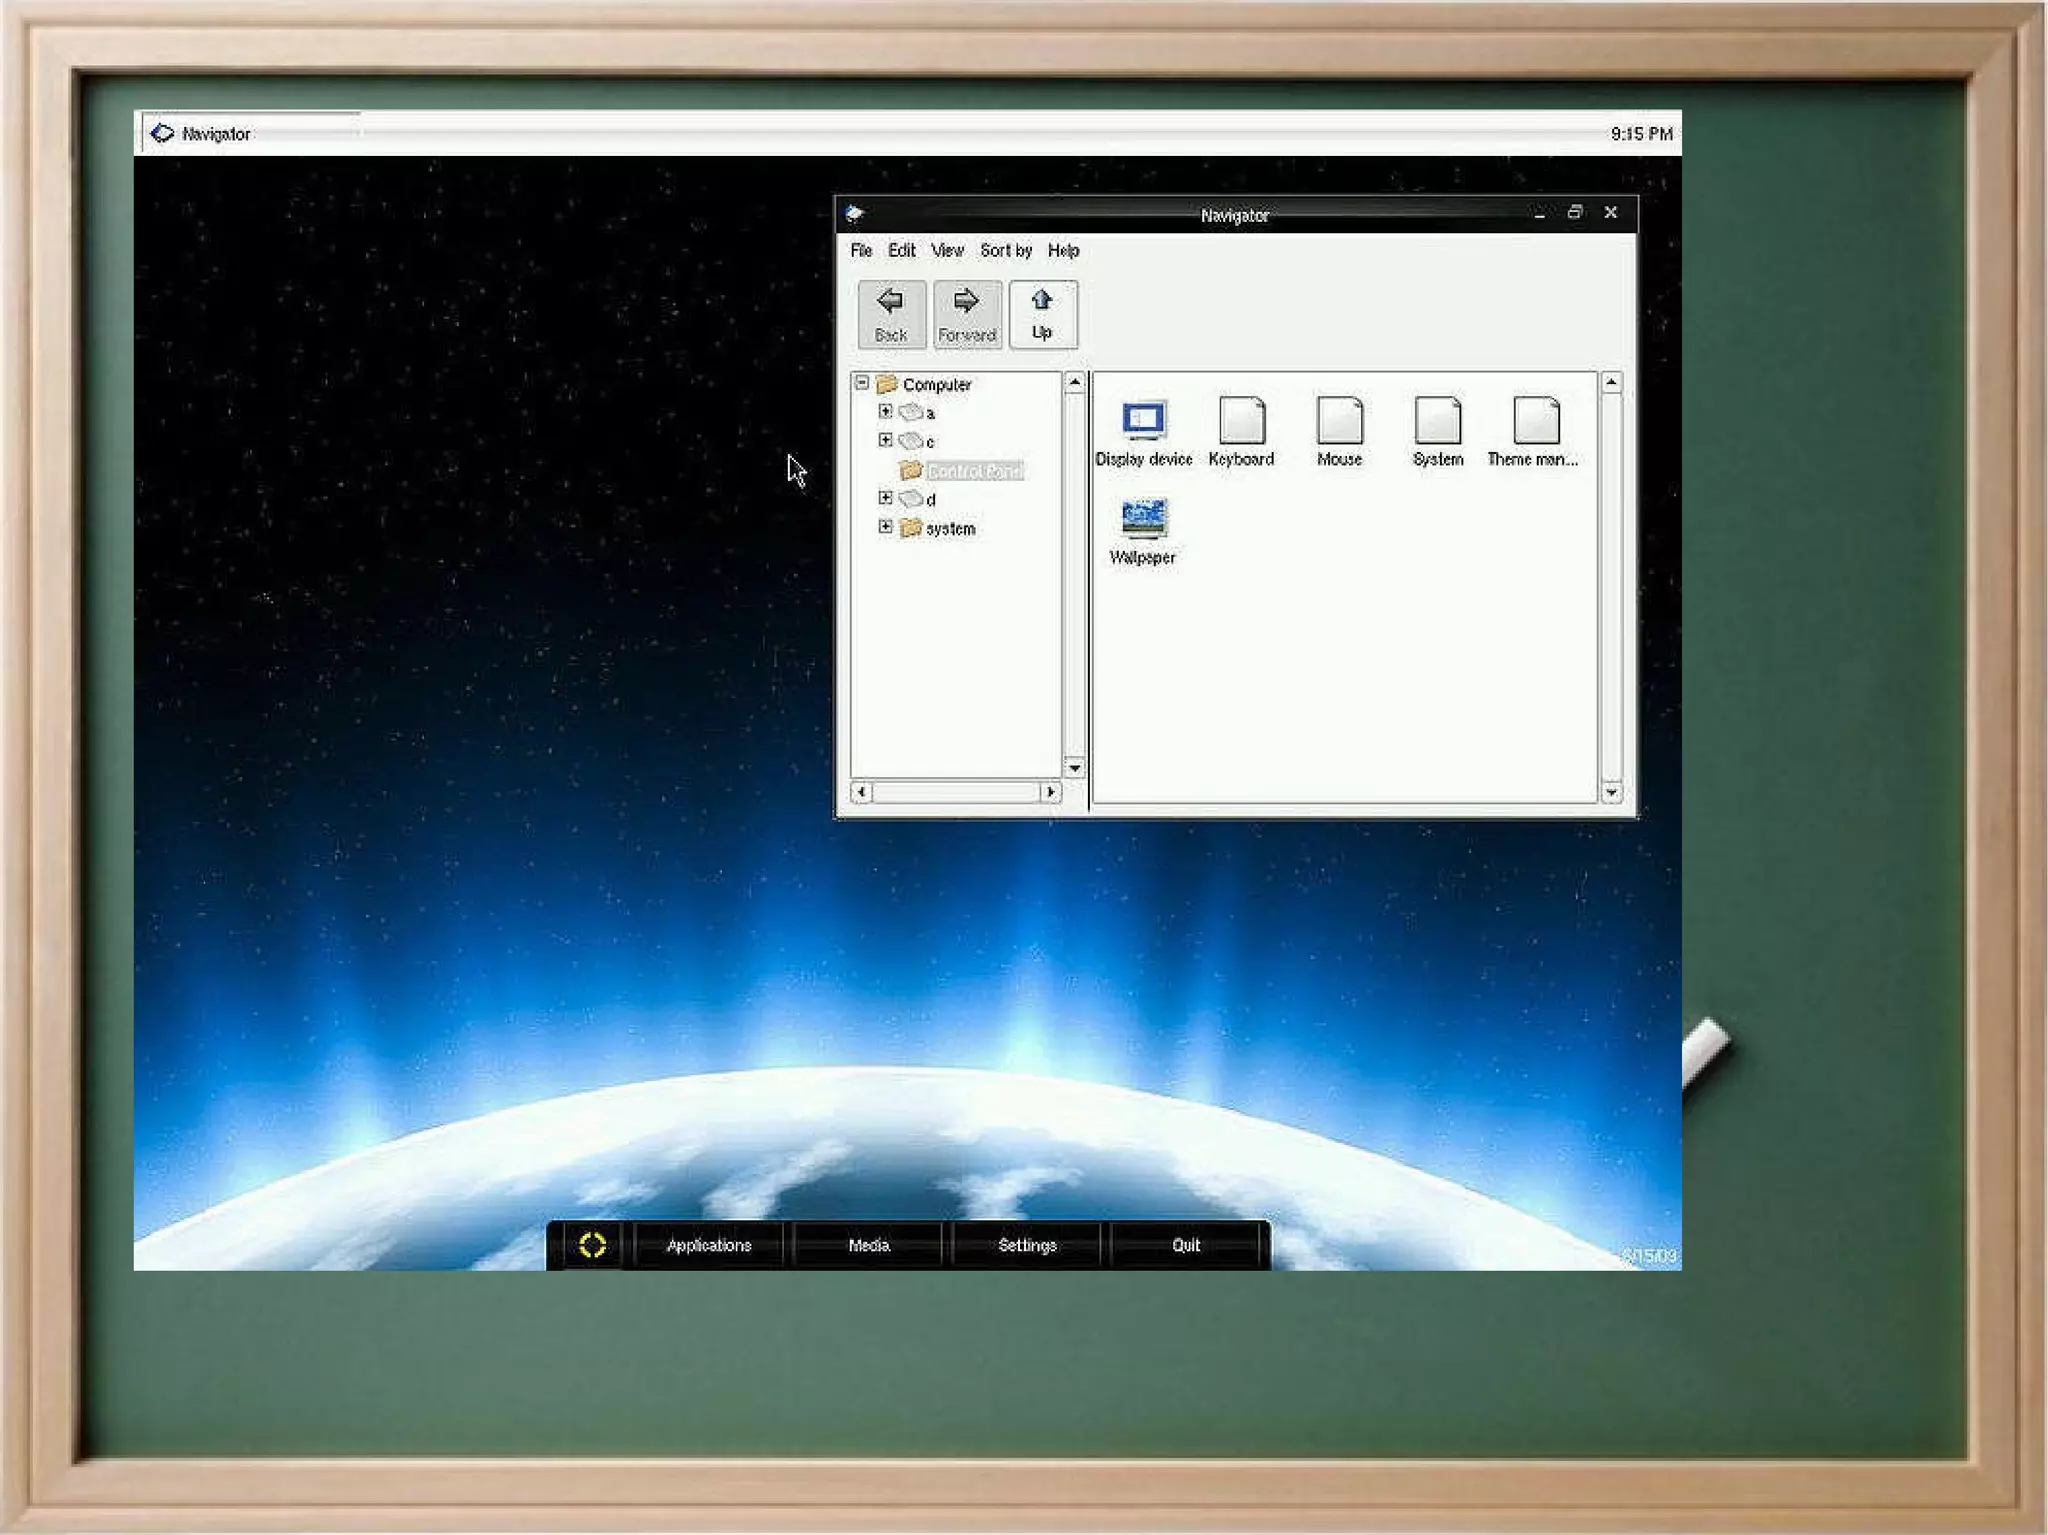Click the tree panel's scroll right arrow
2048x1535 pixels.
[x=1050, y=792]
